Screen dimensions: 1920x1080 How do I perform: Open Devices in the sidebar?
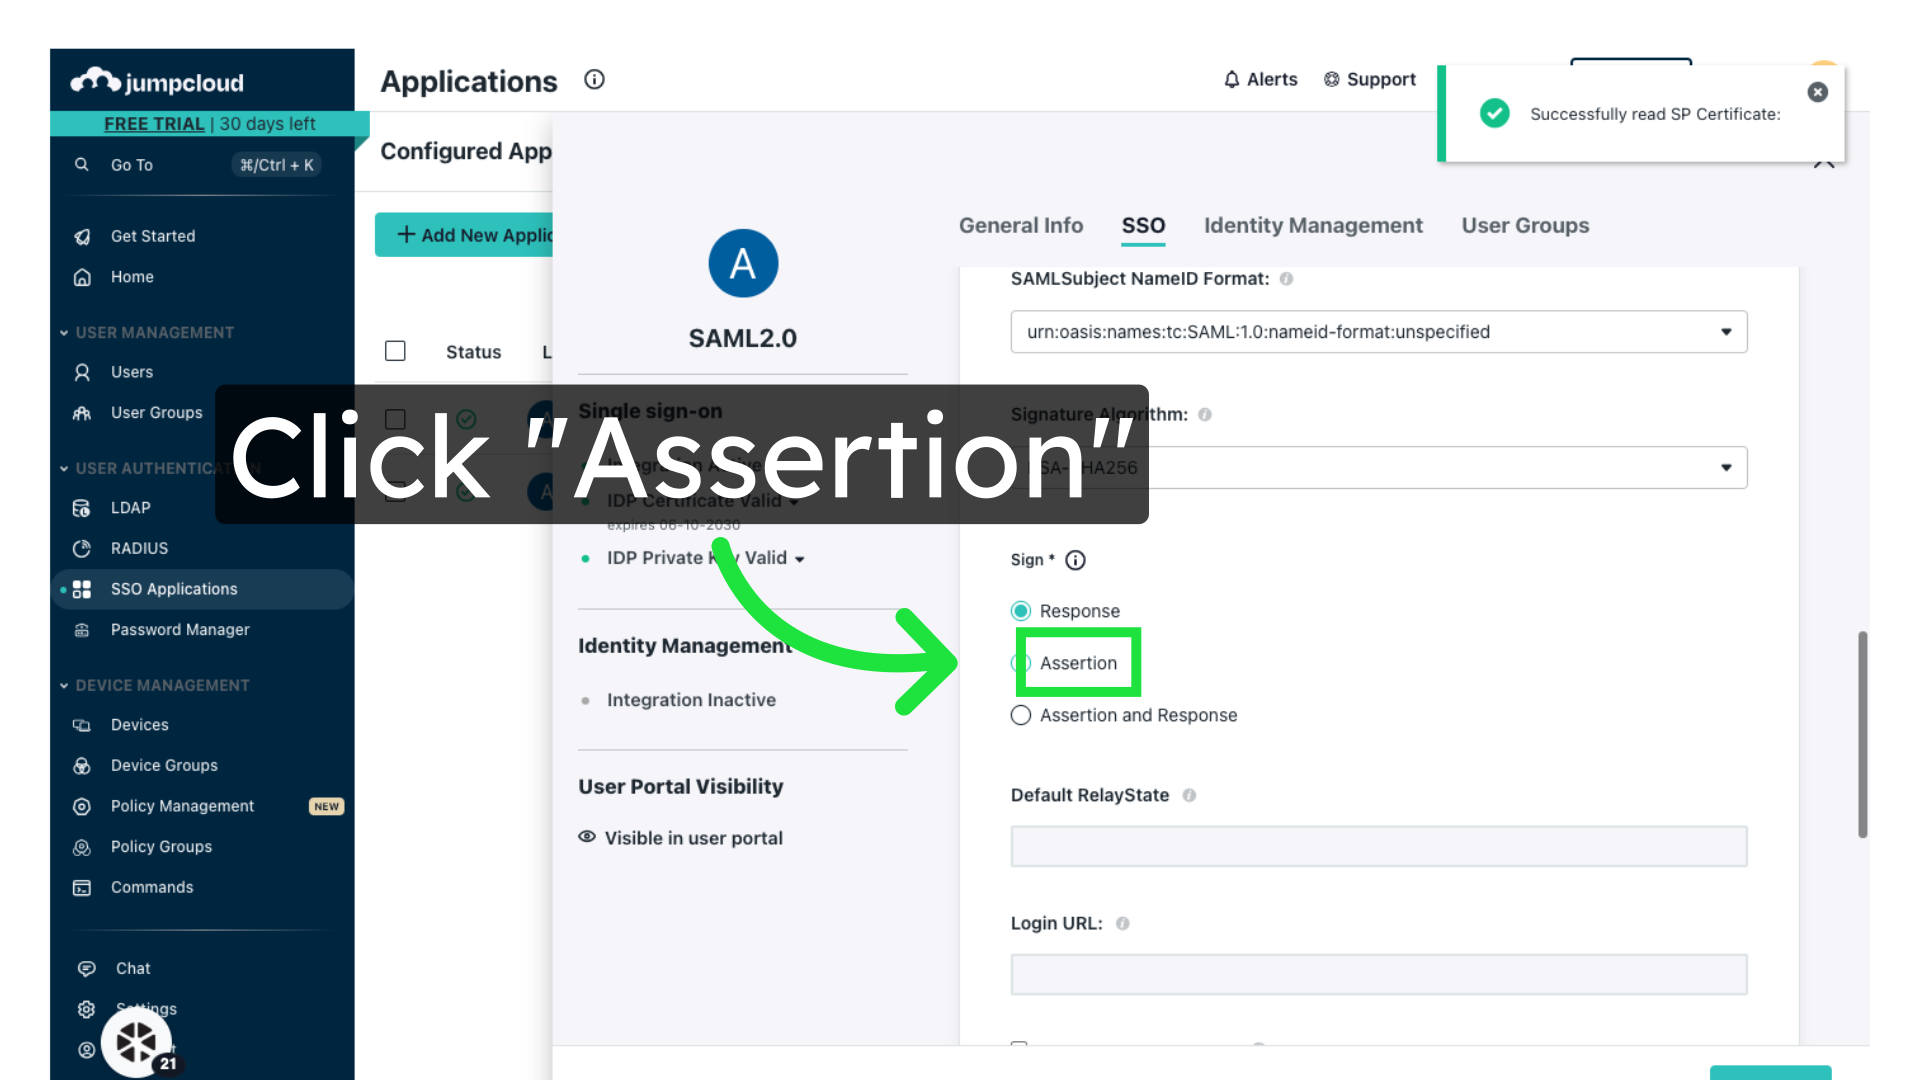pos(139,725)
